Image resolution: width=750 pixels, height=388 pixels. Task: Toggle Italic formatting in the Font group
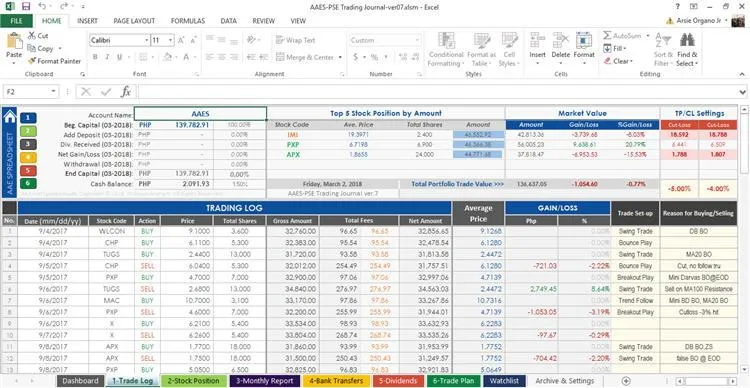[x=107, y=57]
